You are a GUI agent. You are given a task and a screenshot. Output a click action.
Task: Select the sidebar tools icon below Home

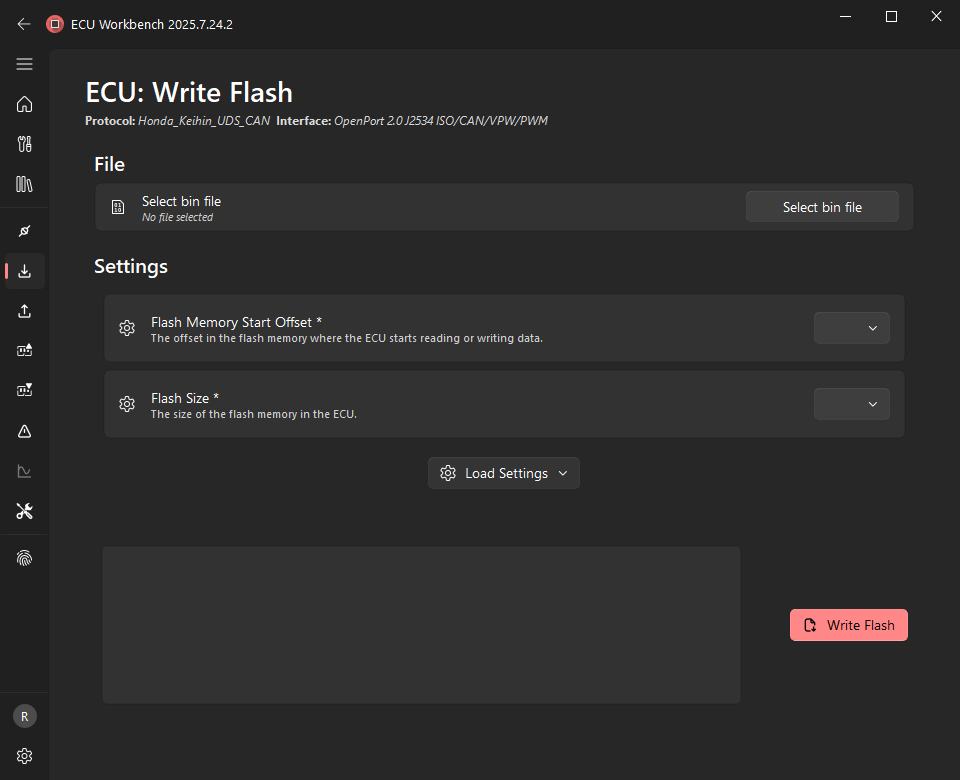point(24,144)
